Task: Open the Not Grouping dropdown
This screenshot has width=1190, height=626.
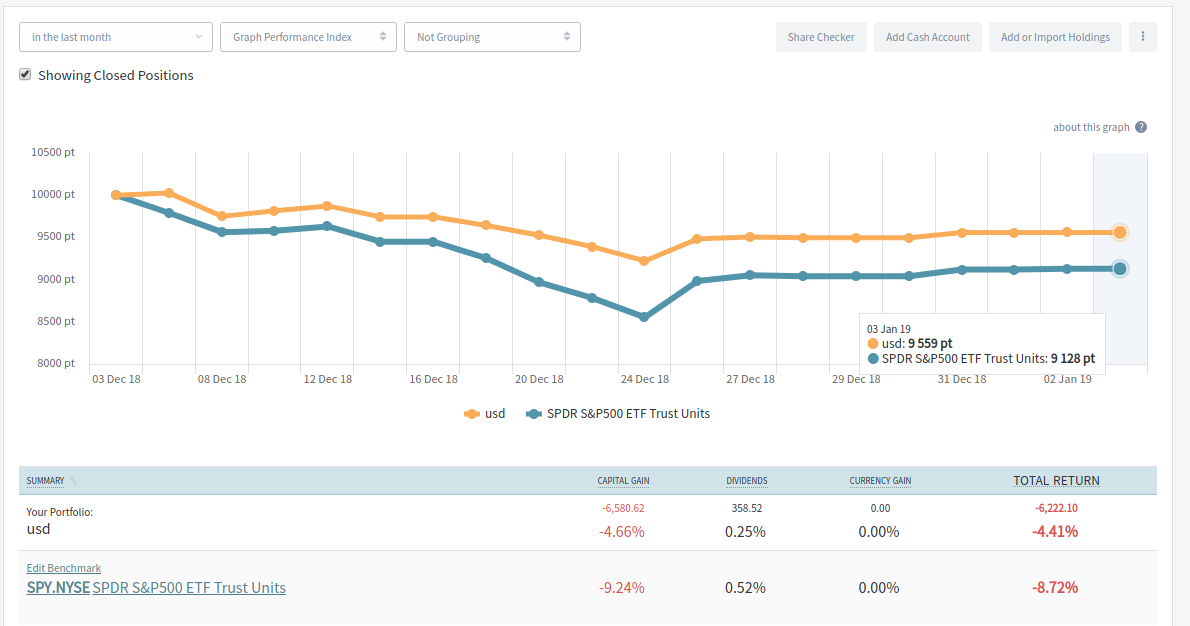Action: pos(492,37)
